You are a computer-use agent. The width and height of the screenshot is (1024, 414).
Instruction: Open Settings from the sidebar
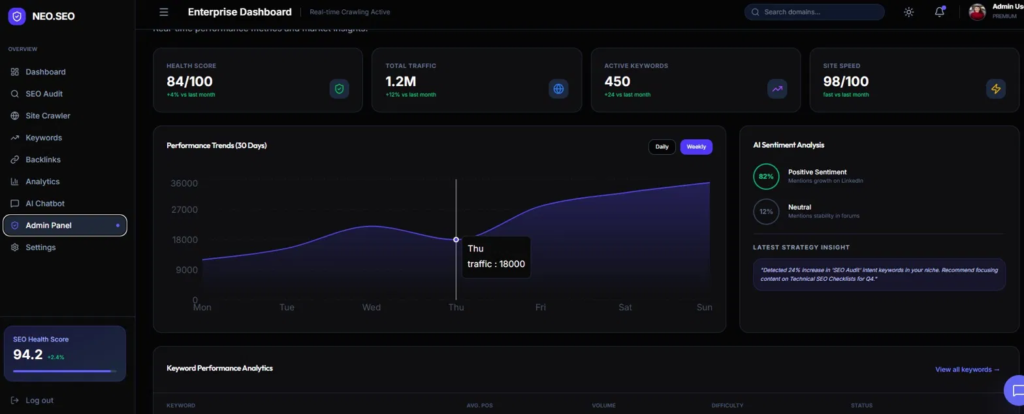click(x=65, y=247)
